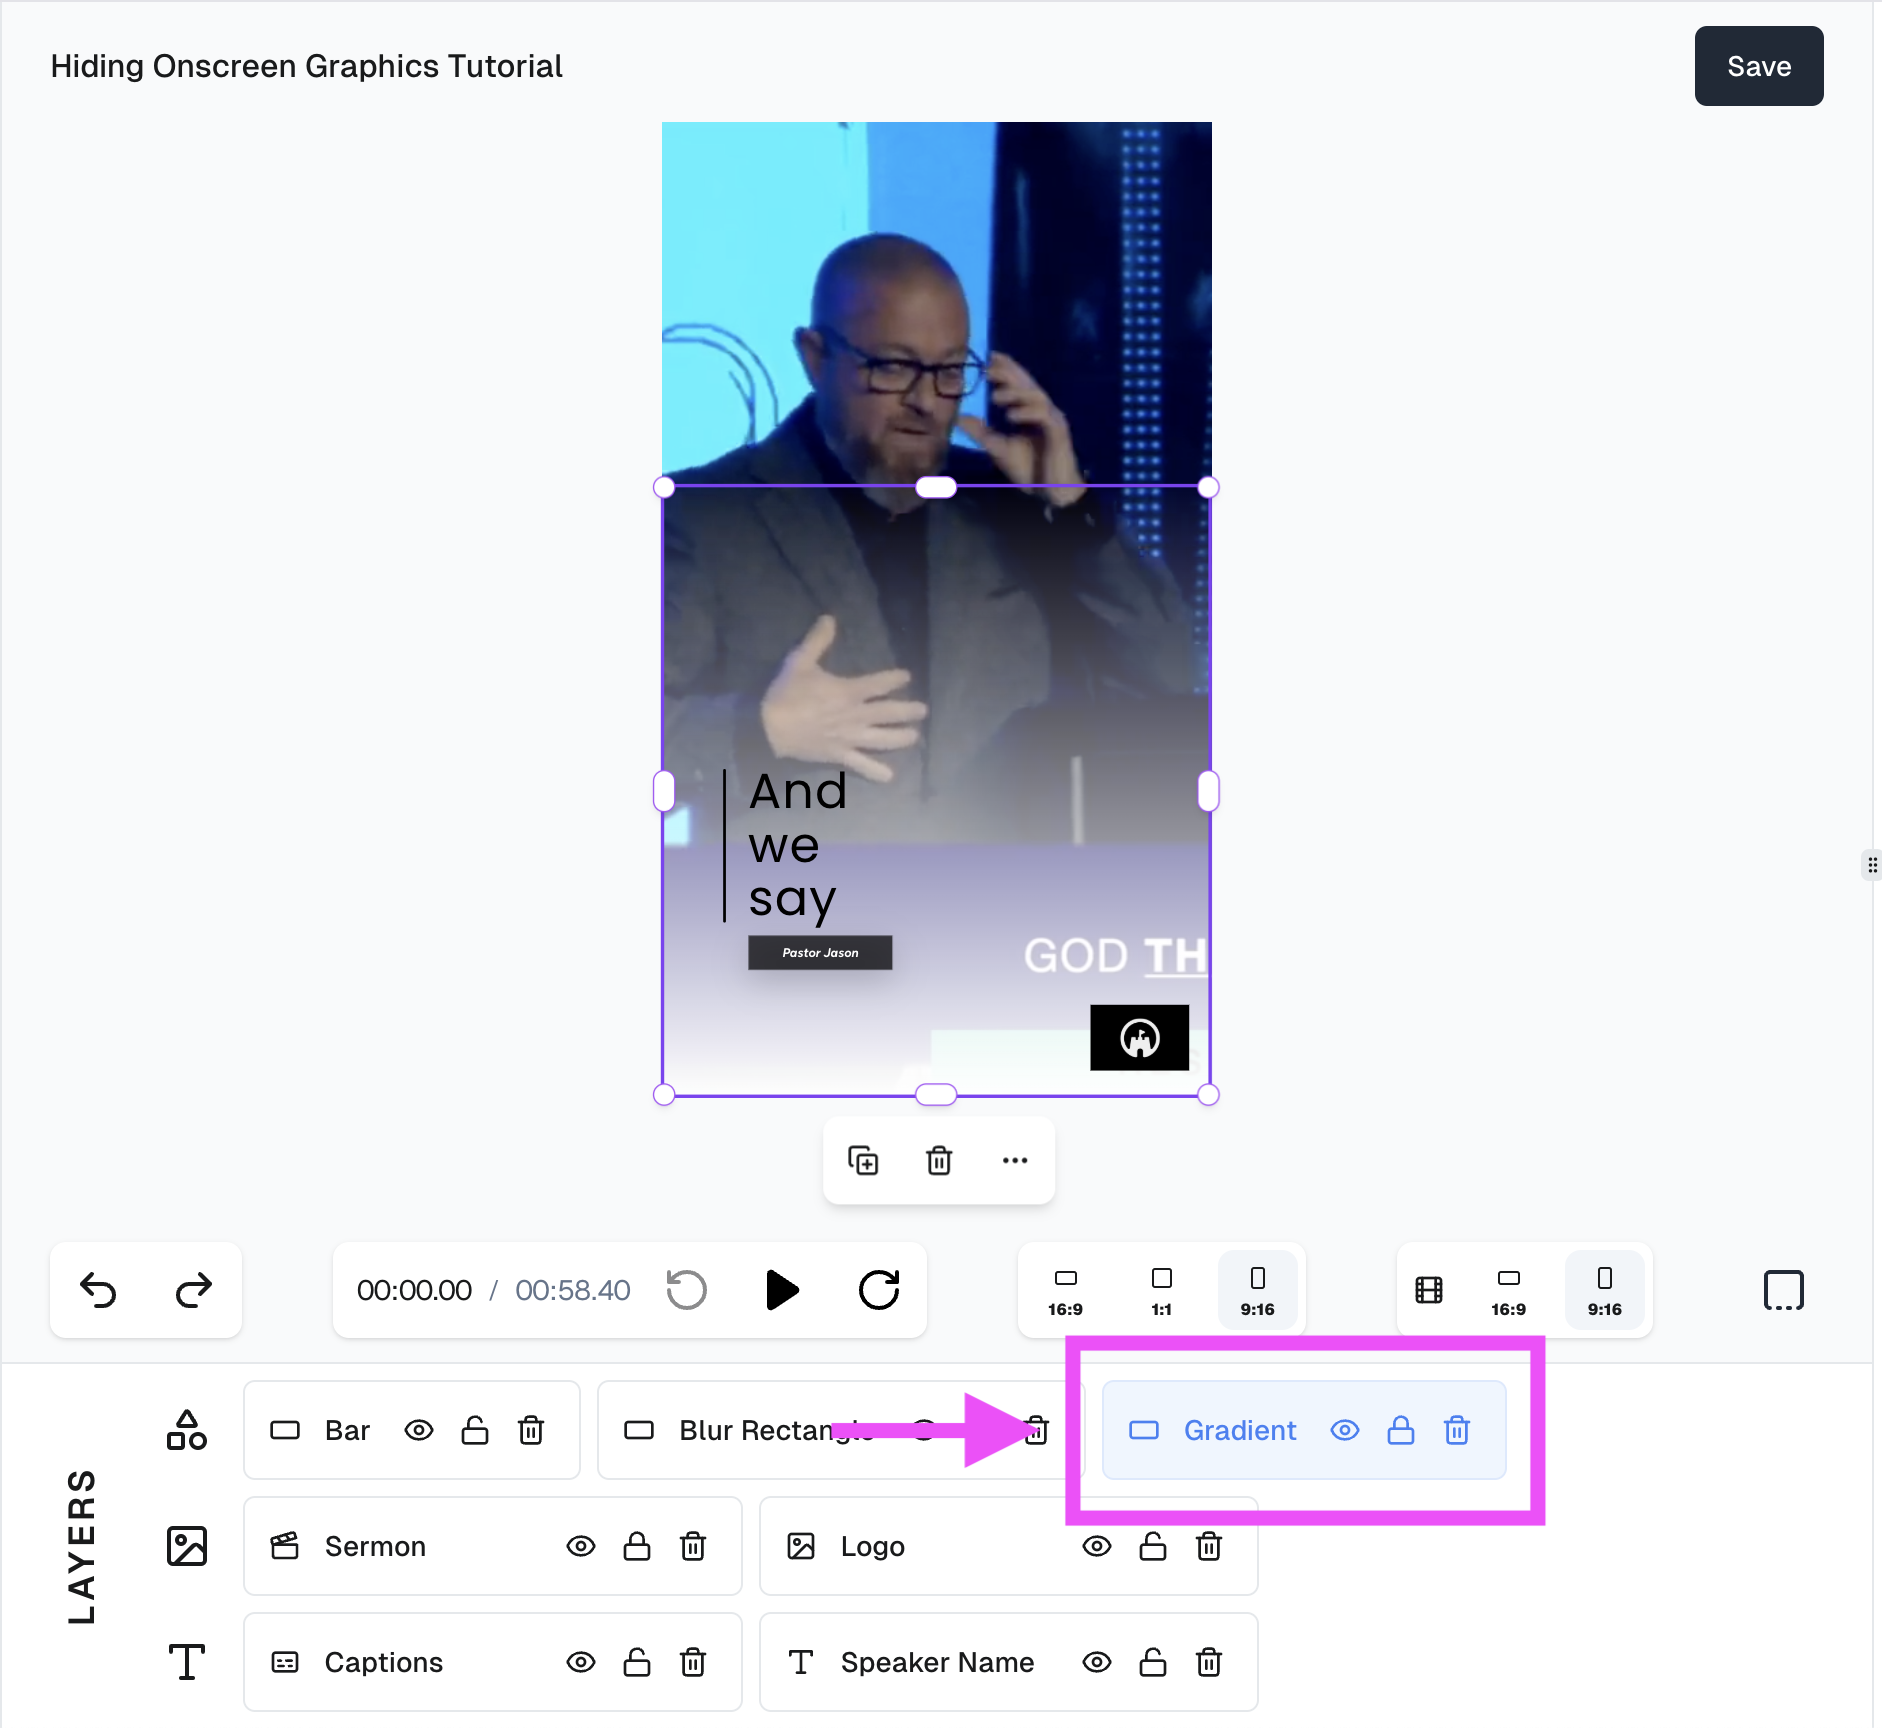1882x1728 pixels.
Task: Redo the last action
Action: tap(194, 1290)
